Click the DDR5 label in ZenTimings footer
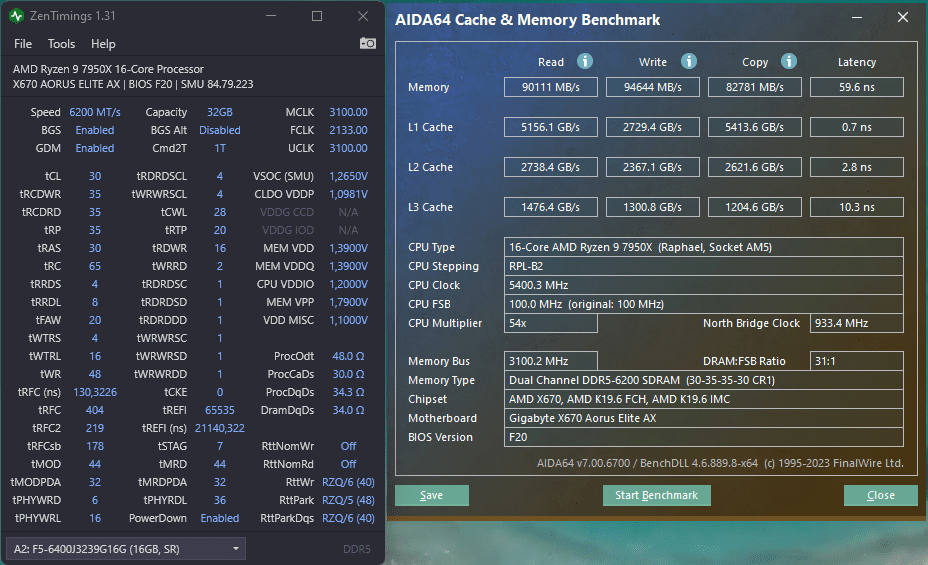This screenshot has width=928, height=565. click(357, 549)
